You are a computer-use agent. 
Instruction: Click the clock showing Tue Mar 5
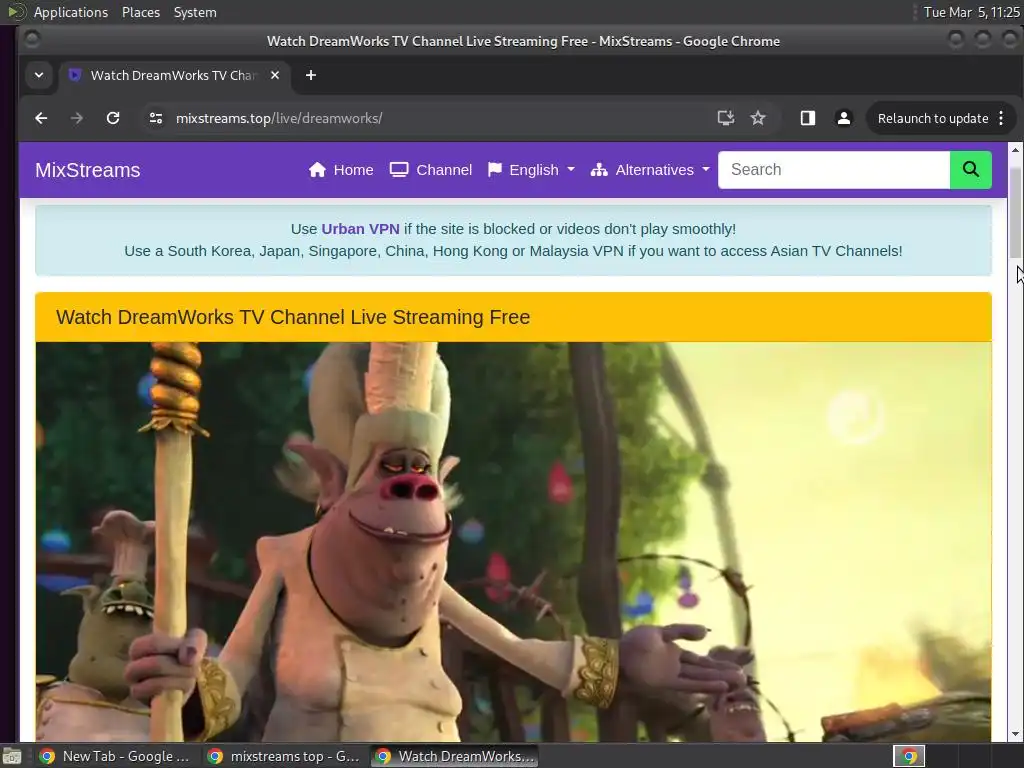tap(971, 12)
